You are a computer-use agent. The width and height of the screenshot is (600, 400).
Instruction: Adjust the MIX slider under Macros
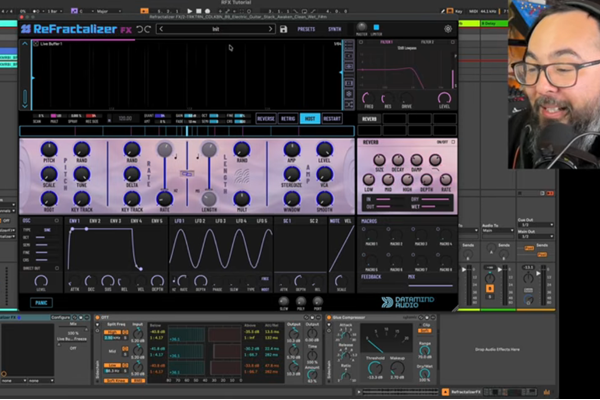(430, 285)
